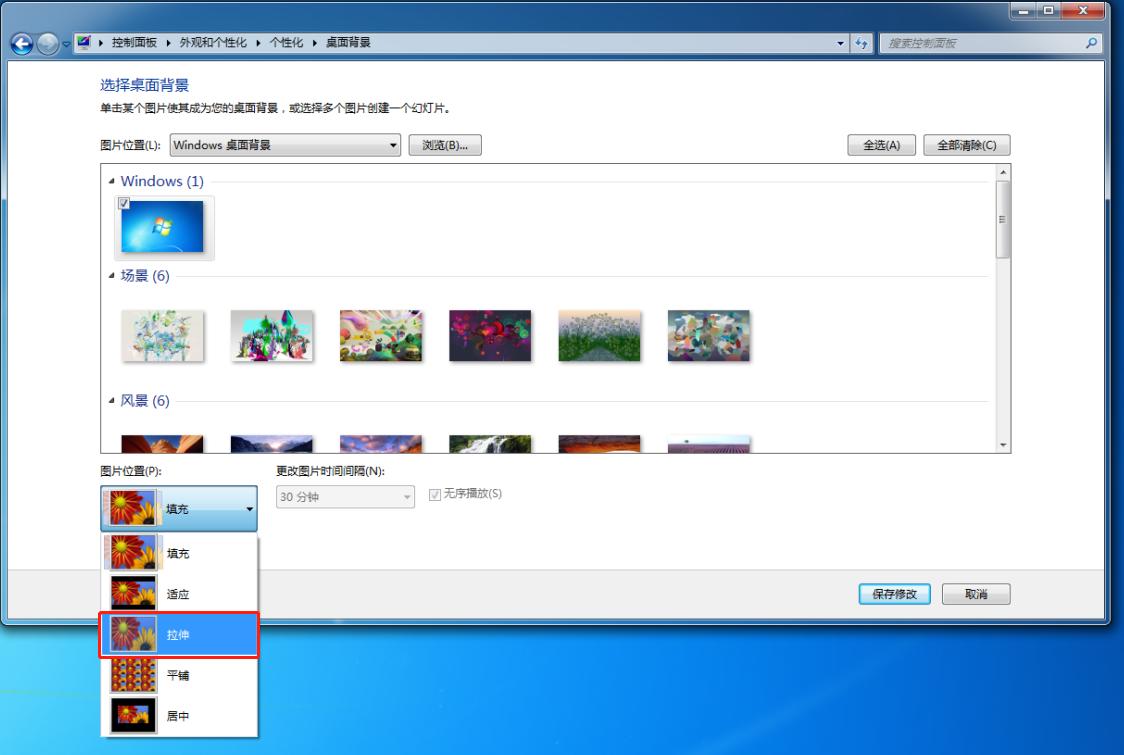Select the last 场景 abstract wallpaper
This screenshot has height=755, width=1124.
click(x=709, y=335)
